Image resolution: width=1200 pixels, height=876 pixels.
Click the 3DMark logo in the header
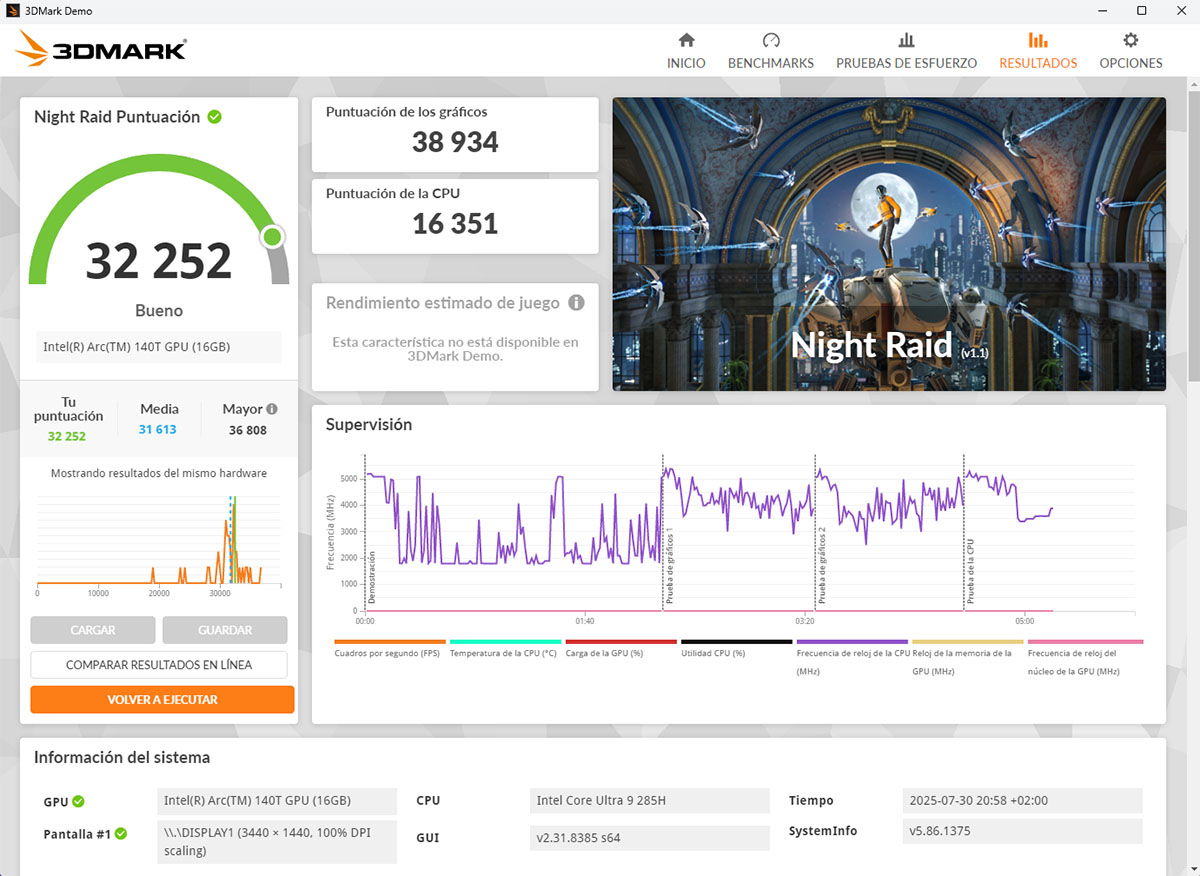click(101, 48)
